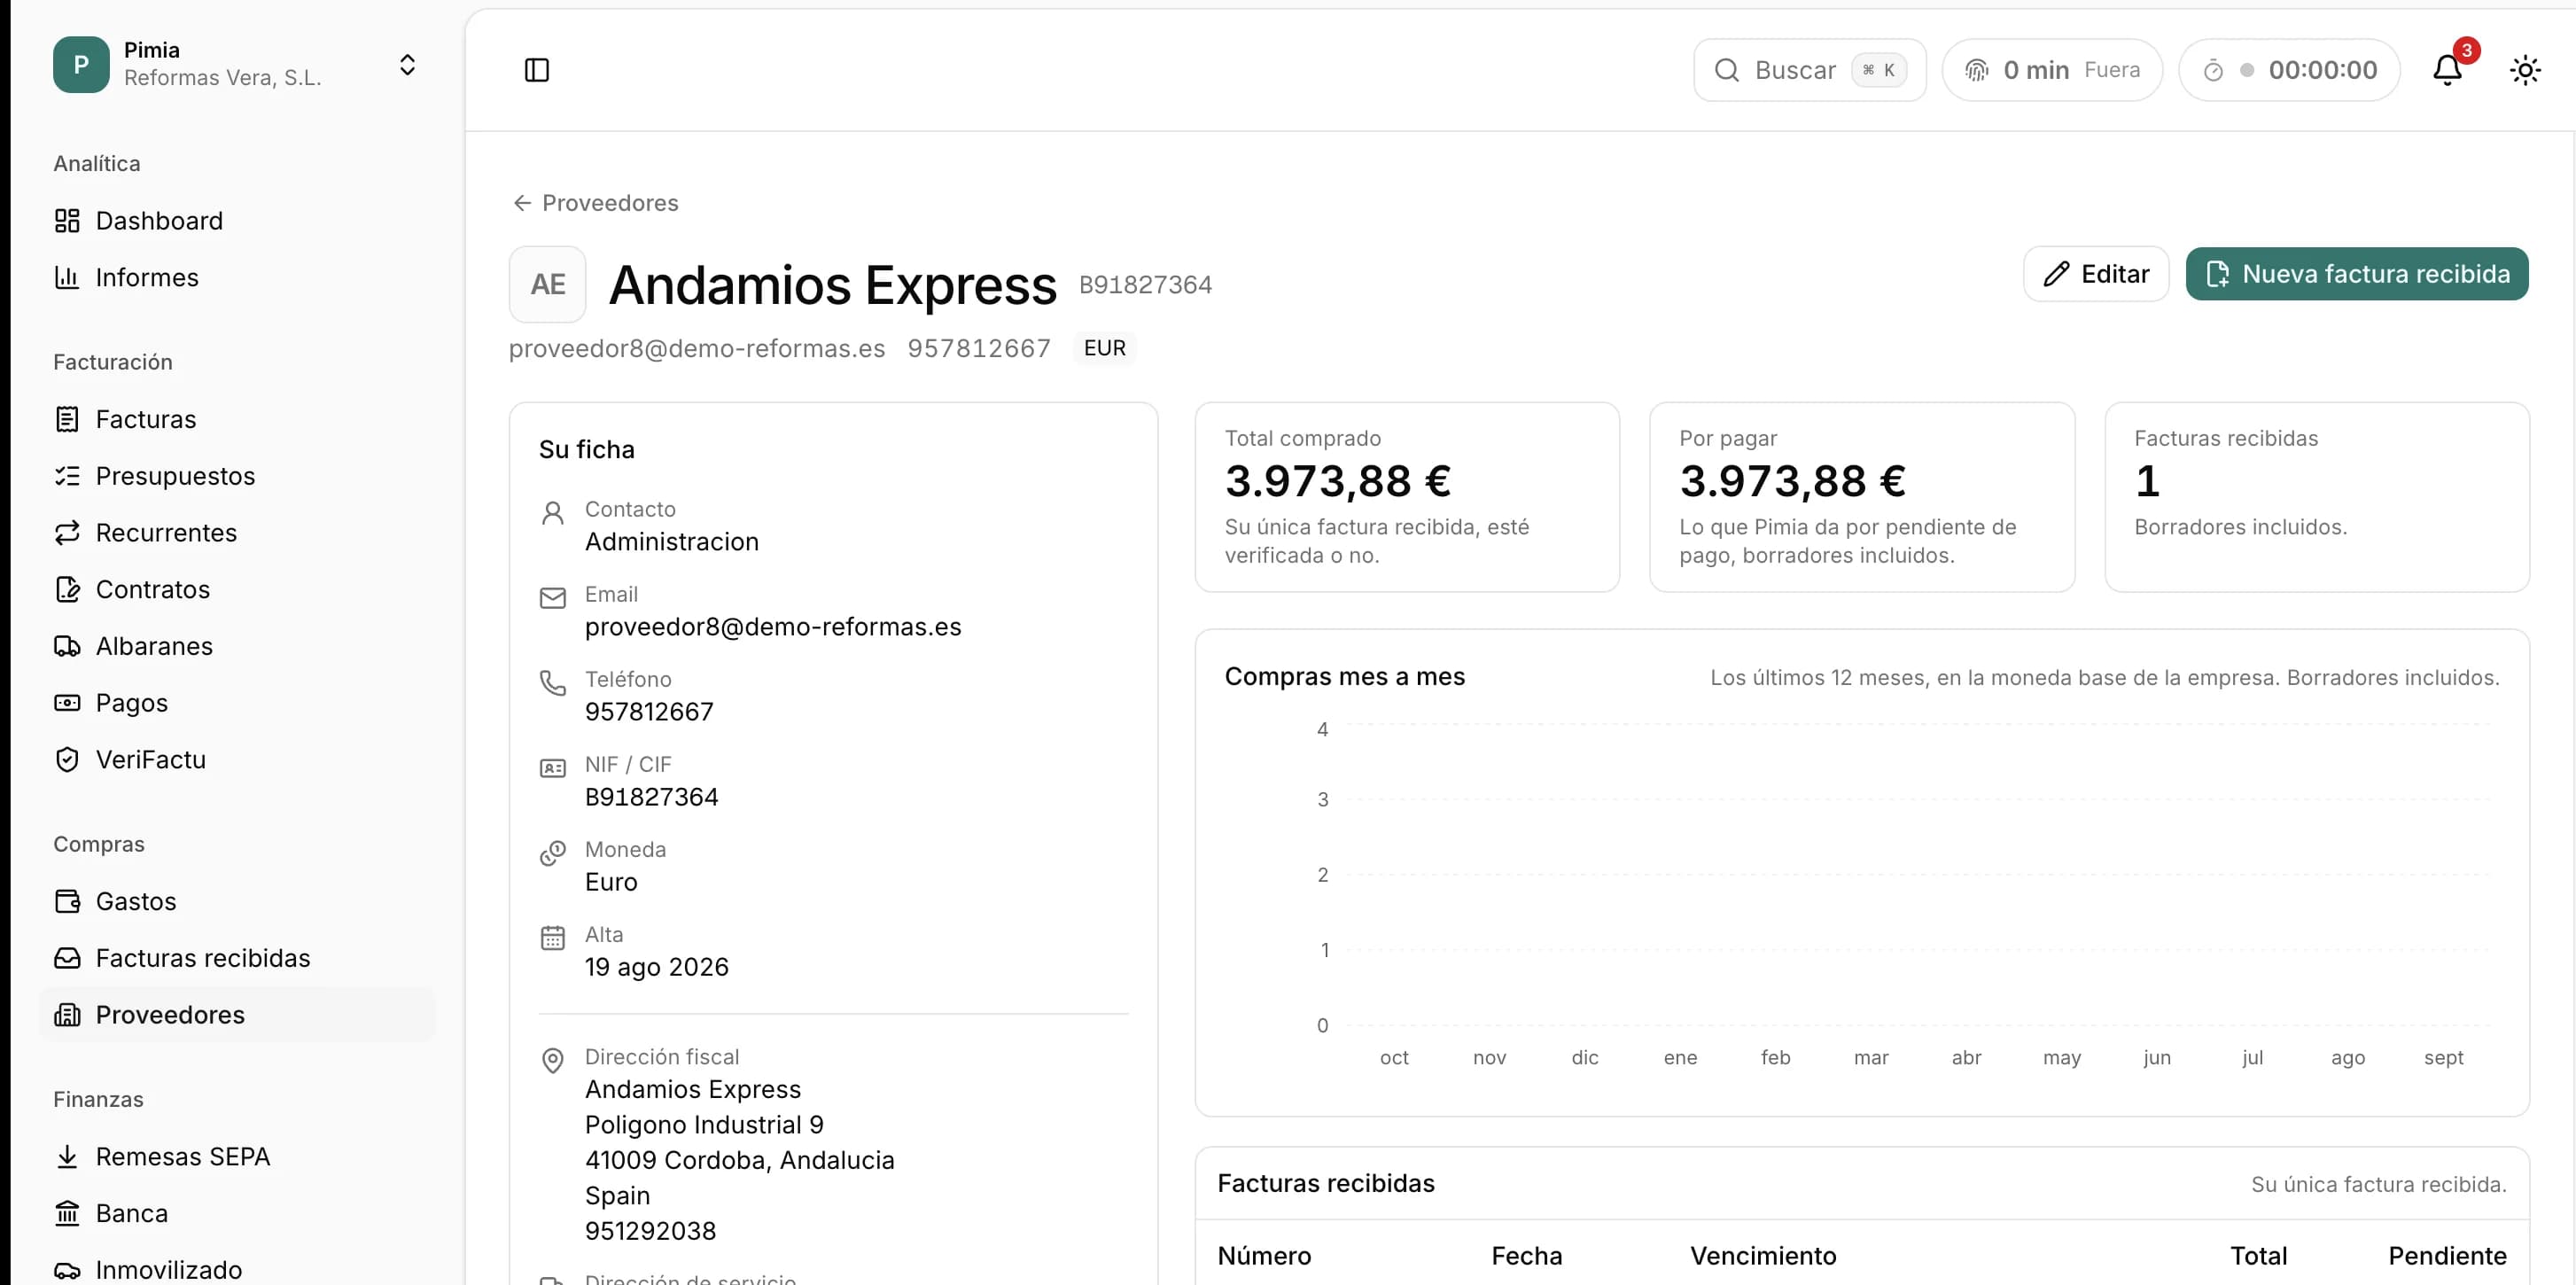Click the Total column header
Image resolution: width=2576 pixels, height=1285 pixels.
(2259, 1256)
